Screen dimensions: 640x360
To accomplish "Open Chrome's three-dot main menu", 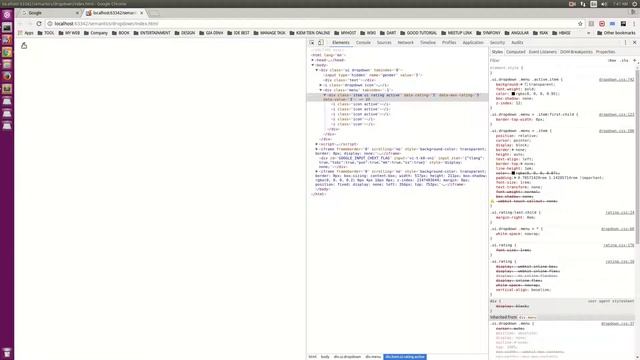I will pos(634,24).
